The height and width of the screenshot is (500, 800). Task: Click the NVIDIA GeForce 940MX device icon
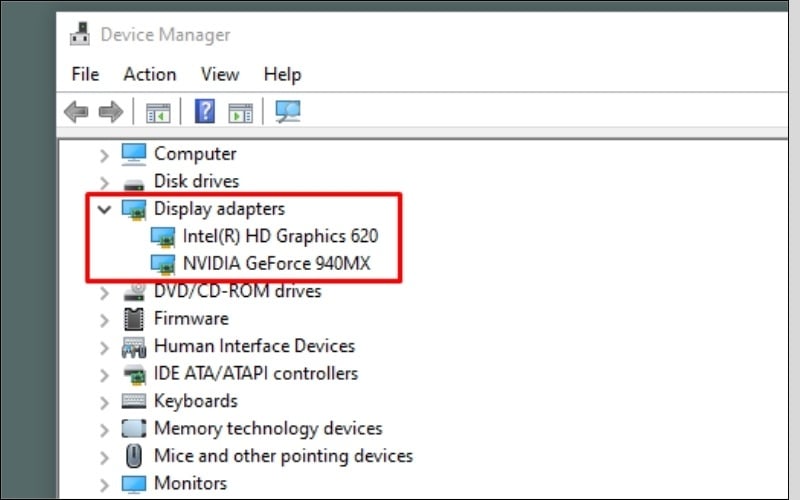[163, 264]
